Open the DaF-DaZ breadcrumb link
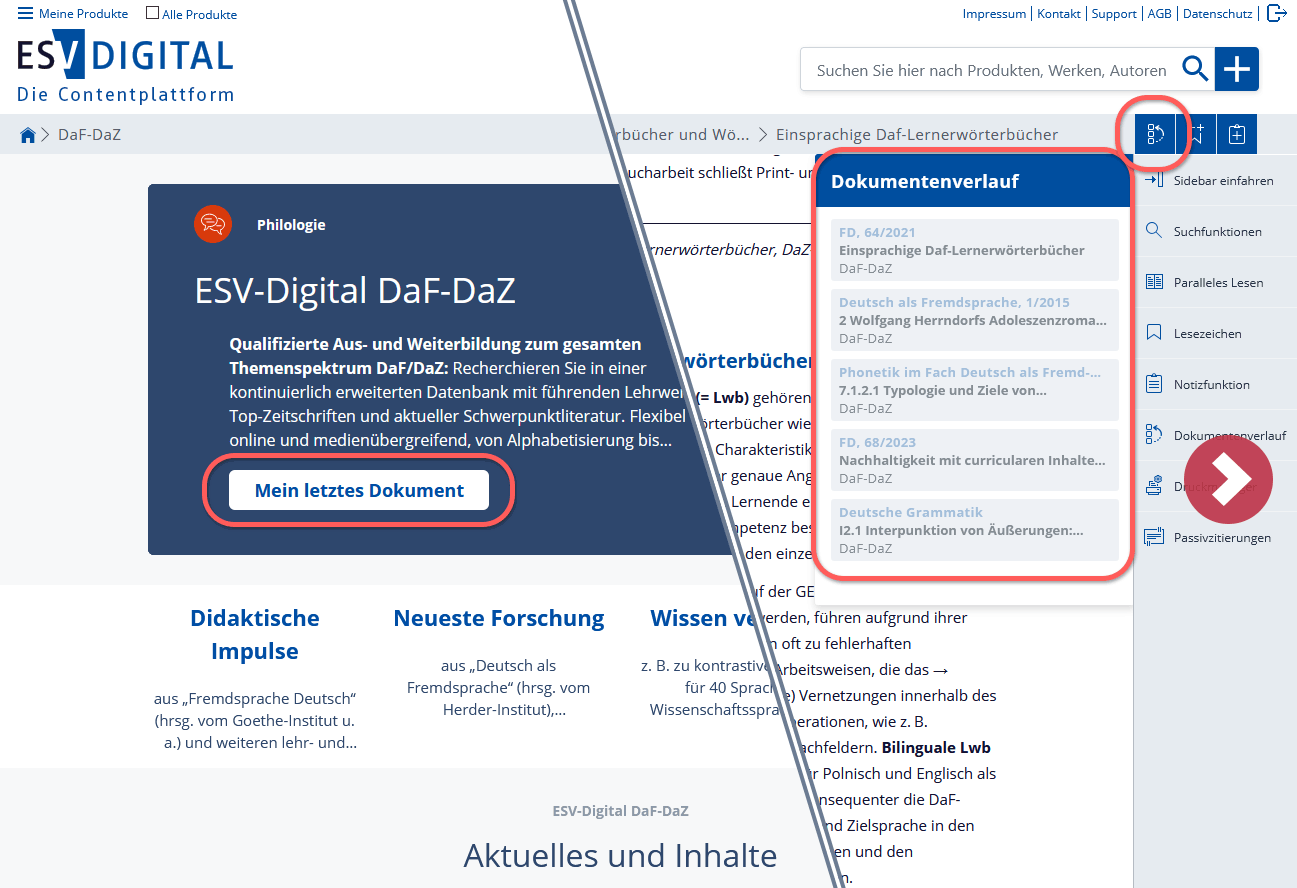The width and height of the screenshot is (1297, 888). (89, 134)
